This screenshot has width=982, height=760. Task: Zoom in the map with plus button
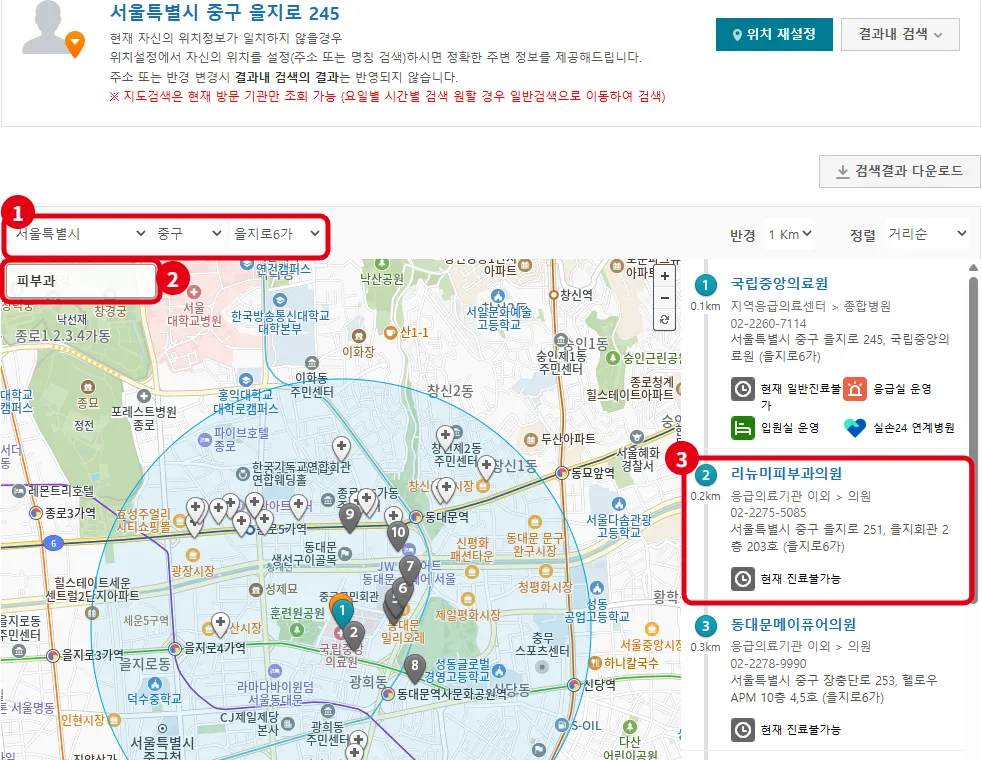pyautogui.click(x=664, y=276)
